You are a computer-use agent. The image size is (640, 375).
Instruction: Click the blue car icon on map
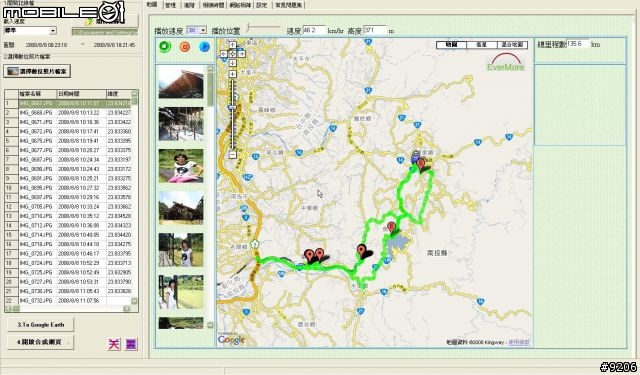(415, 157)
